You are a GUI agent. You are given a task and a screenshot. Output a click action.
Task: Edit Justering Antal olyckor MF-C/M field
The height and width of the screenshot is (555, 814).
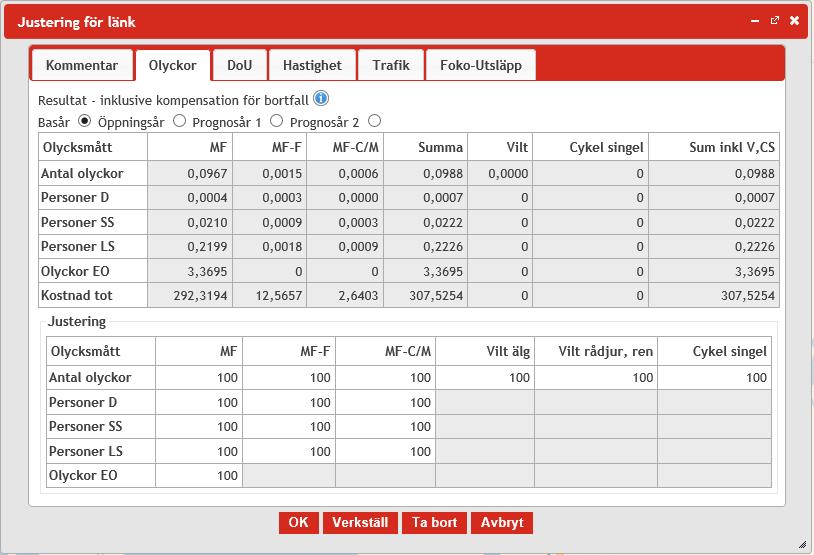point(385,377)
